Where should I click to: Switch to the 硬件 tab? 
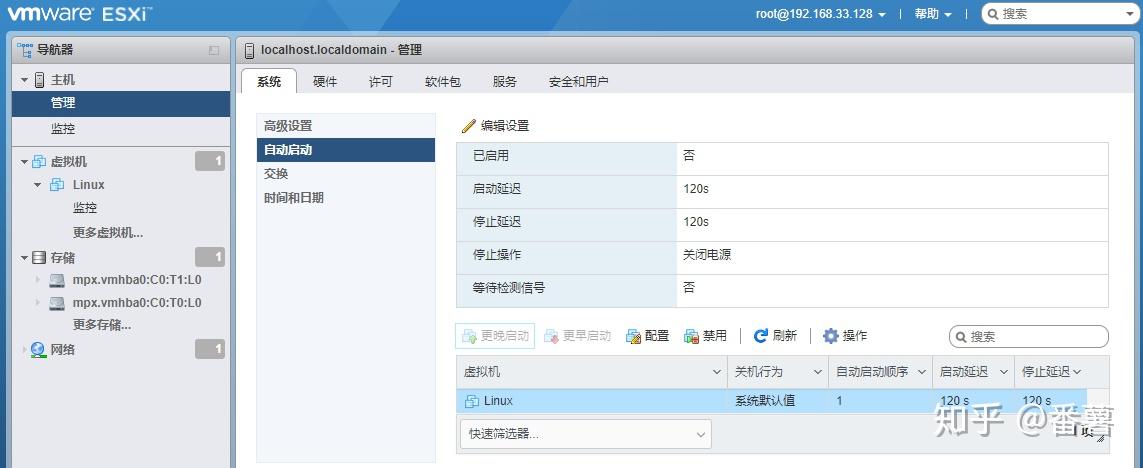pos(325,82)
